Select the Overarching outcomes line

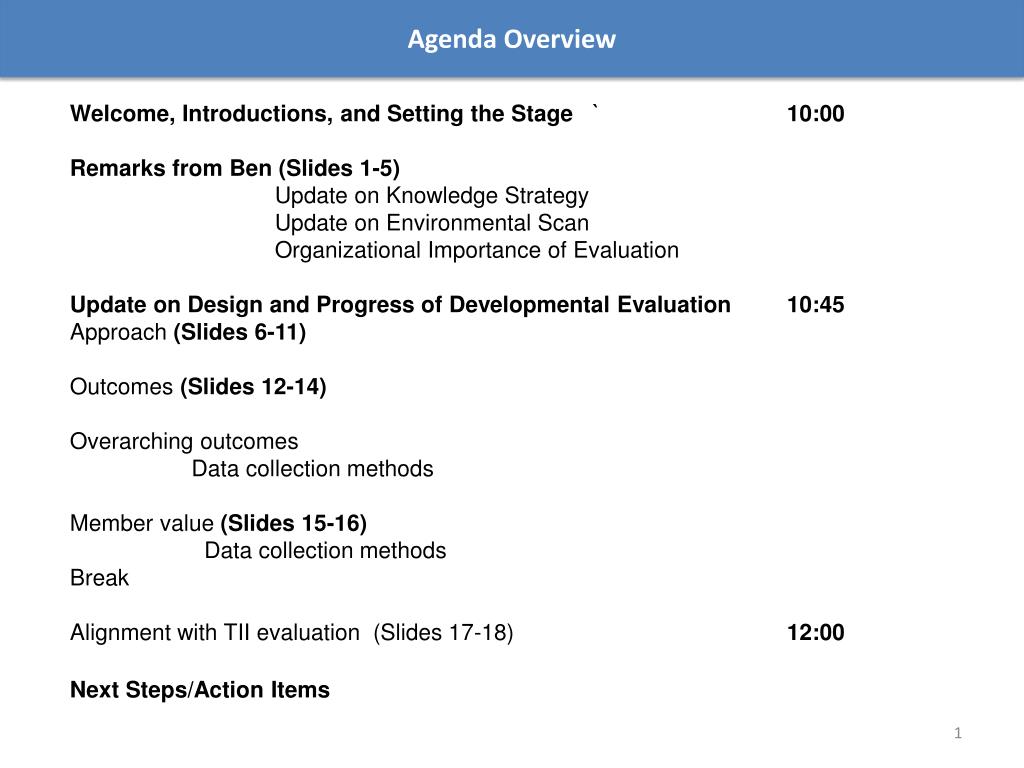coord(184,442)
